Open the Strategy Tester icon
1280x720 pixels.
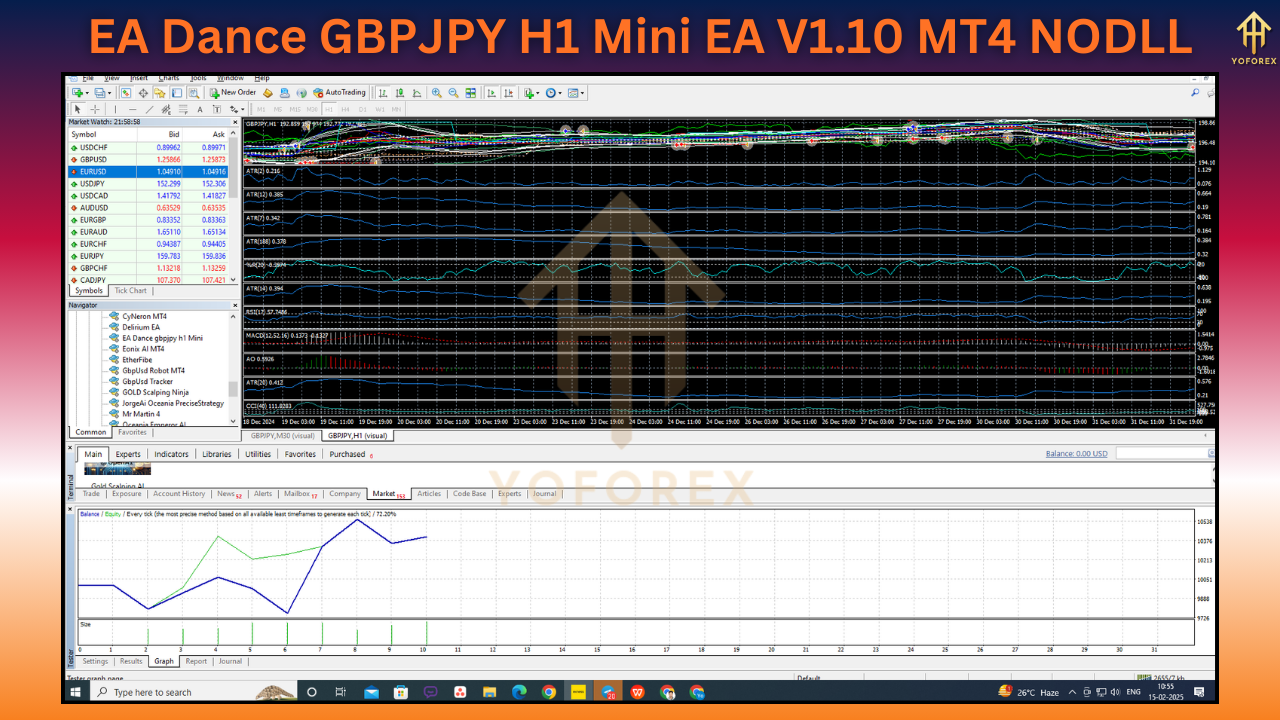tap(195, 92)
